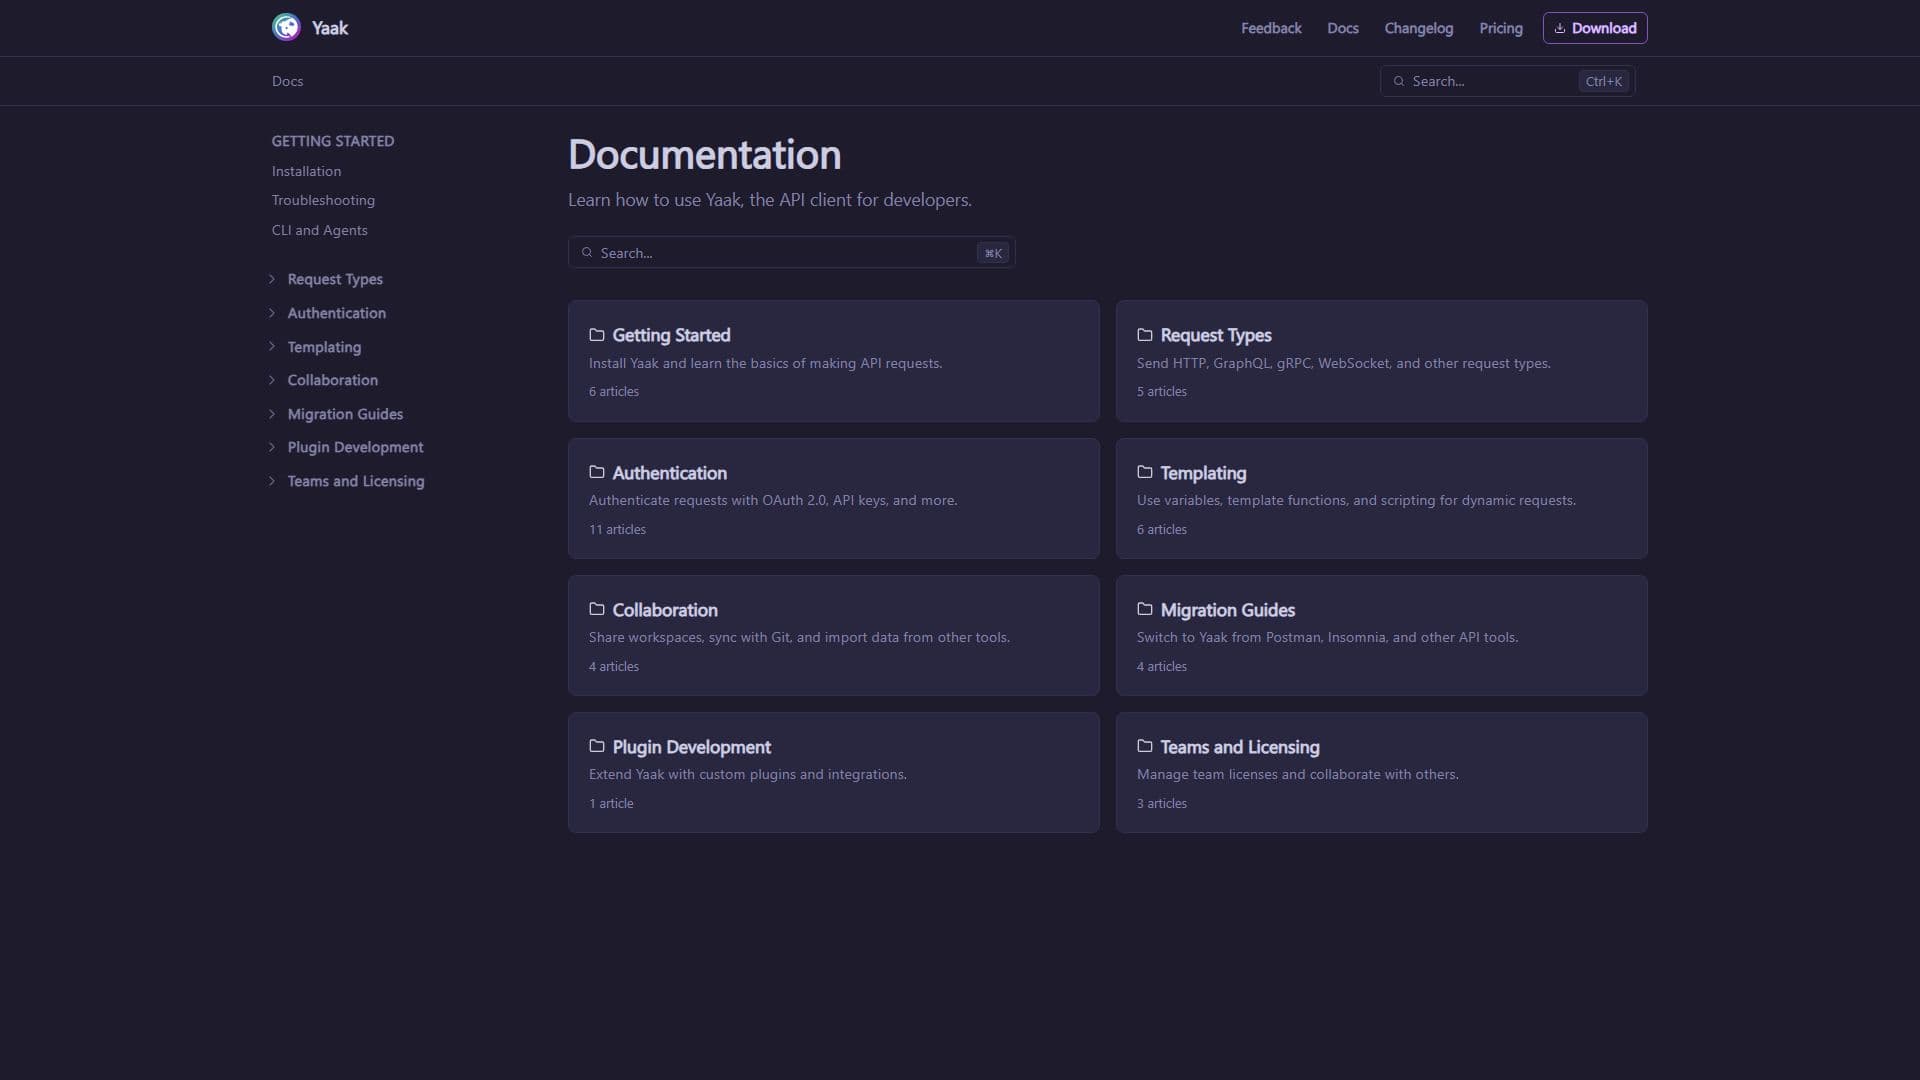Click the magnifier icon in header search
Screen dimensions: 1920x1080
pyautogui.click(x=1399, y=81)
